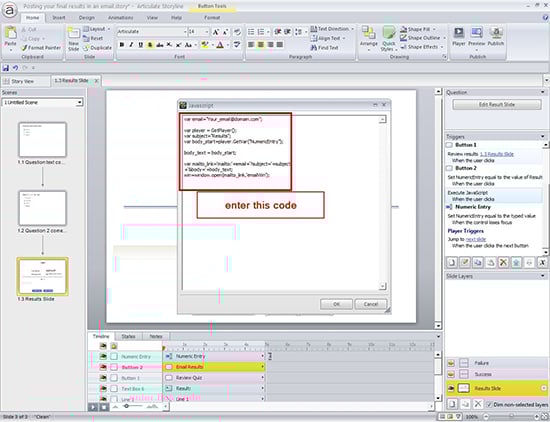This screenshot has height=422, width=550.
Task: Undo the last action
Action: [x=15, y=68]
